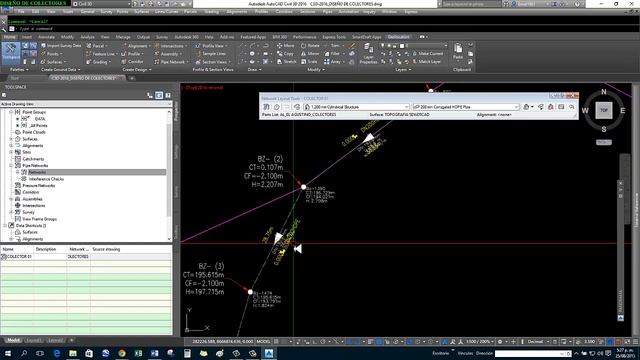Open the Pipe Network dropdown
Viewport: 640px width, 360px height.
(171, 62)
